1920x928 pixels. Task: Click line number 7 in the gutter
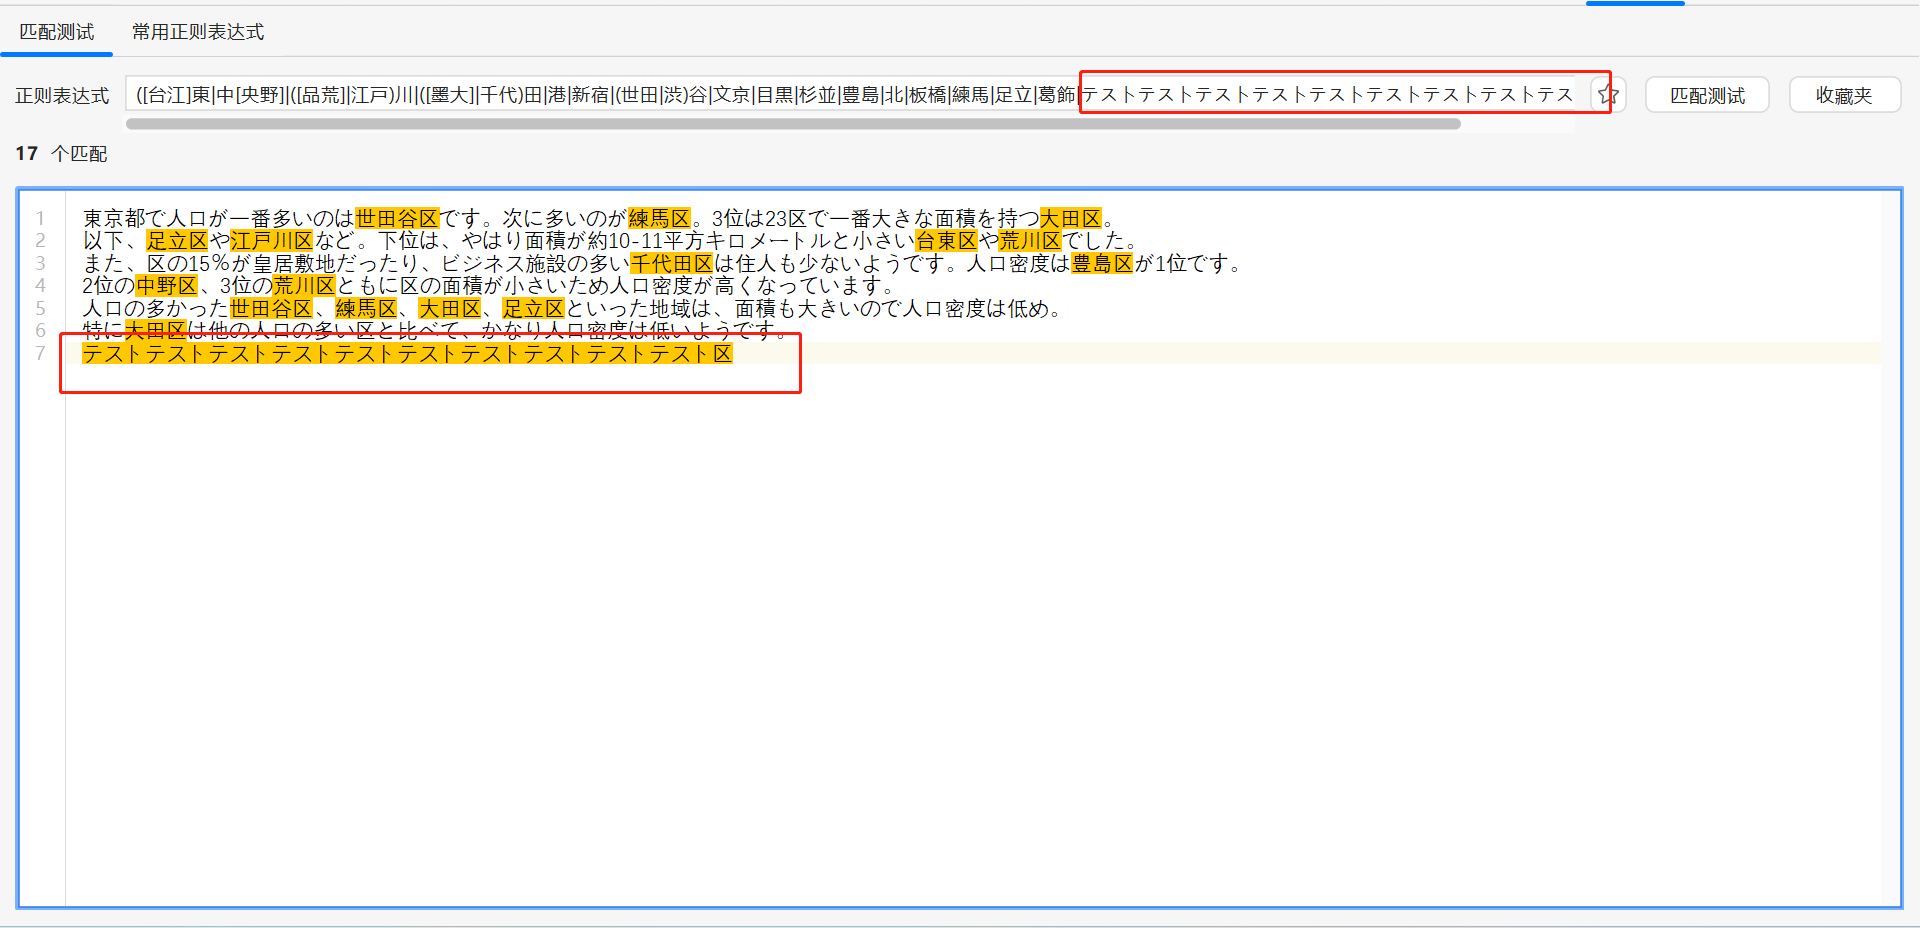click(40, 353)
